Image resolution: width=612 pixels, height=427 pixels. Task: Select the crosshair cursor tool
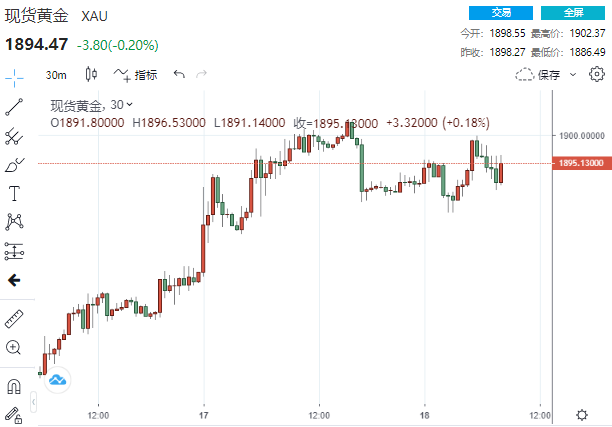pyautogui.click(x=14, y=76)
